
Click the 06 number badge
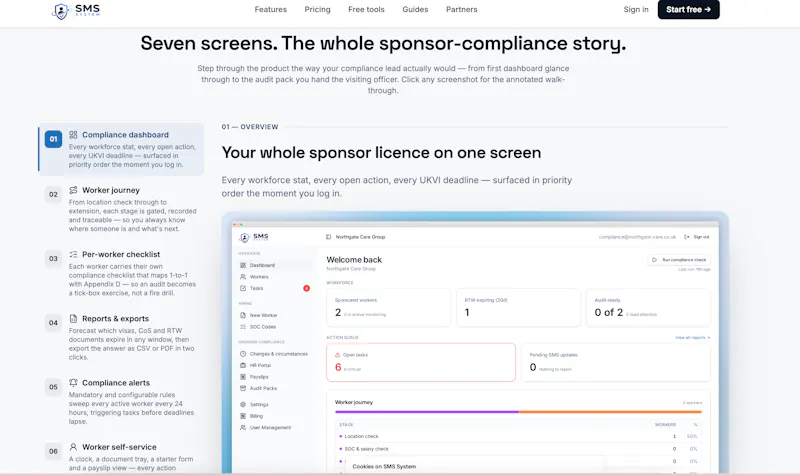click(53, 452)
